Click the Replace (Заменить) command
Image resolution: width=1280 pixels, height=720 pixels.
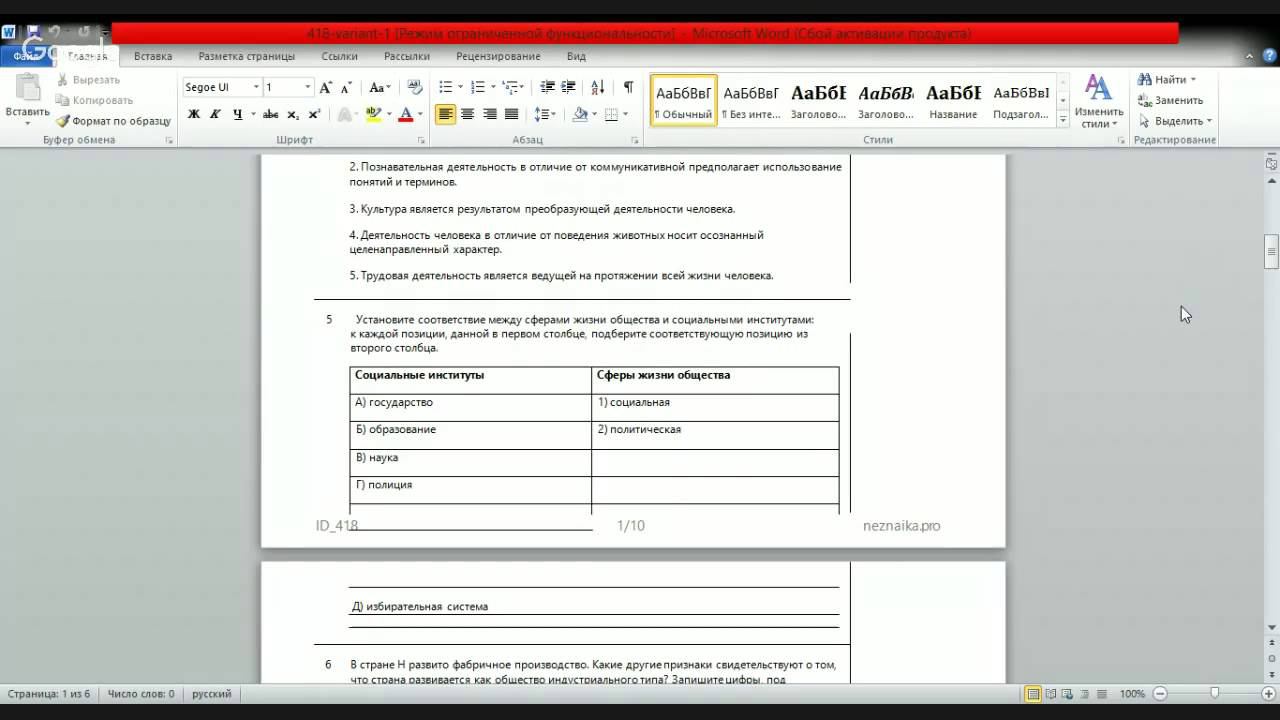point(1171,100)
